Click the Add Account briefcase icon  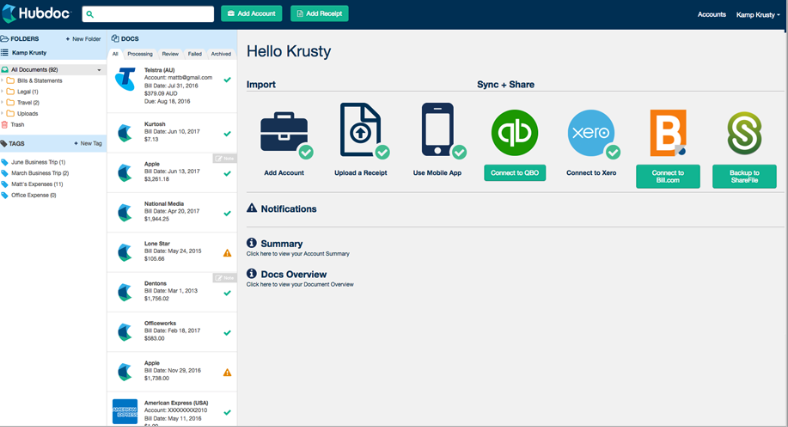click(284, 133)
